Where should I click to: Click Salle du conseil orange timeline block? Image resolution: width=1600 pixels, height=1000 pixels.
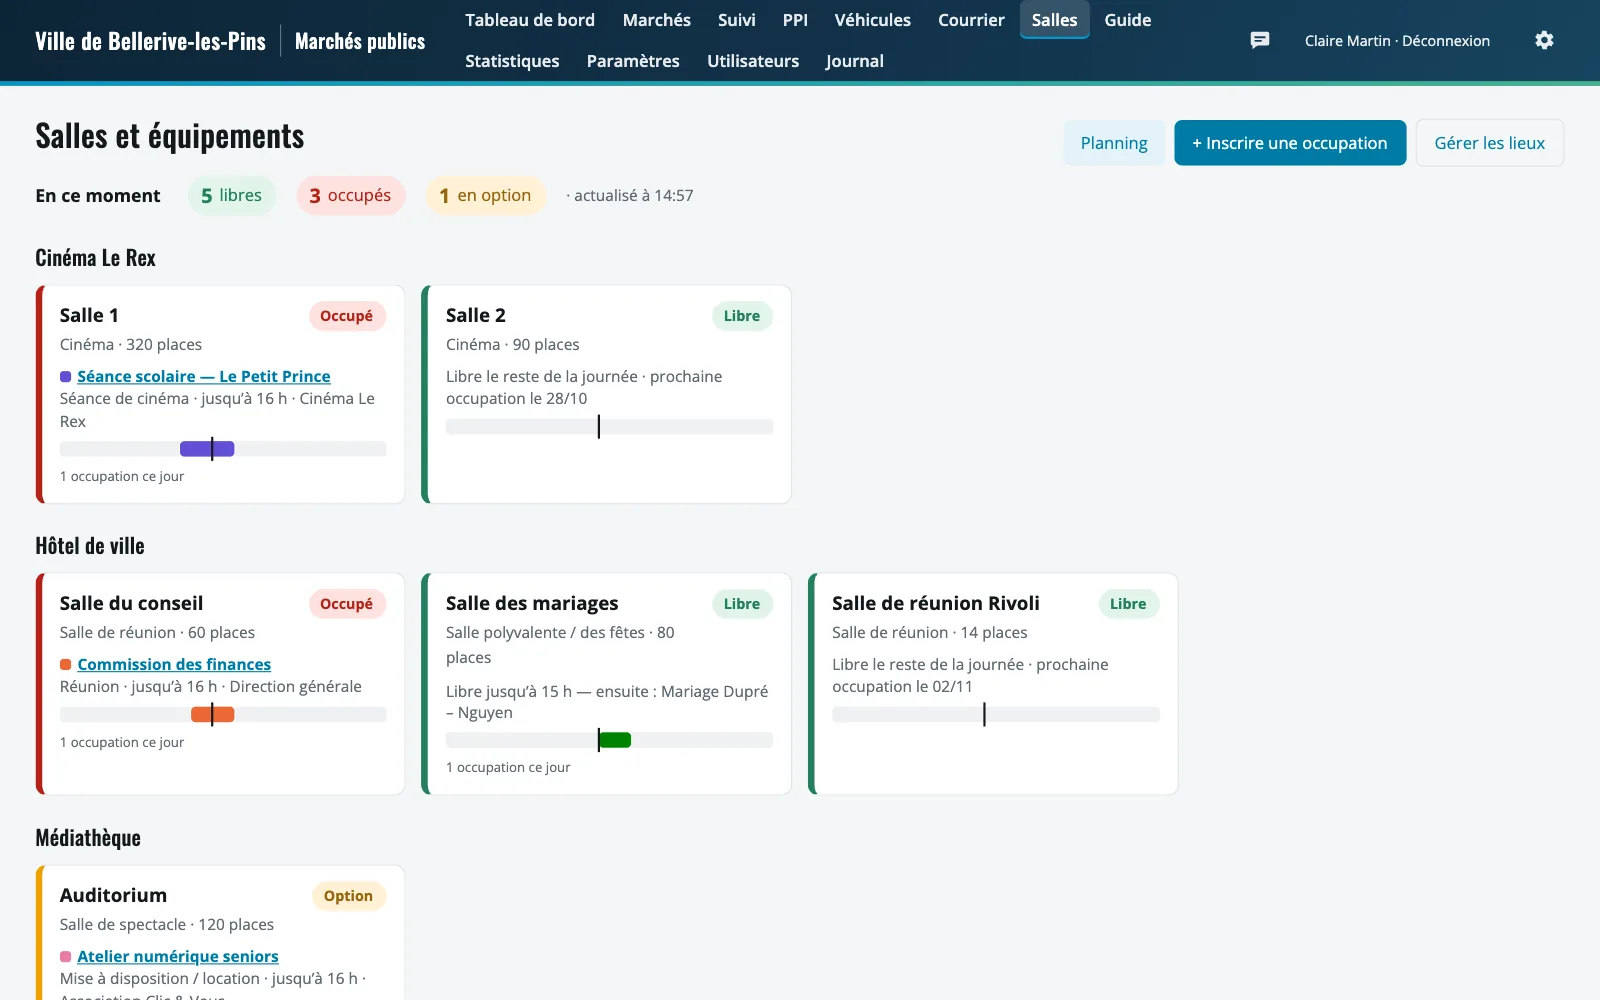coord(212,714)
